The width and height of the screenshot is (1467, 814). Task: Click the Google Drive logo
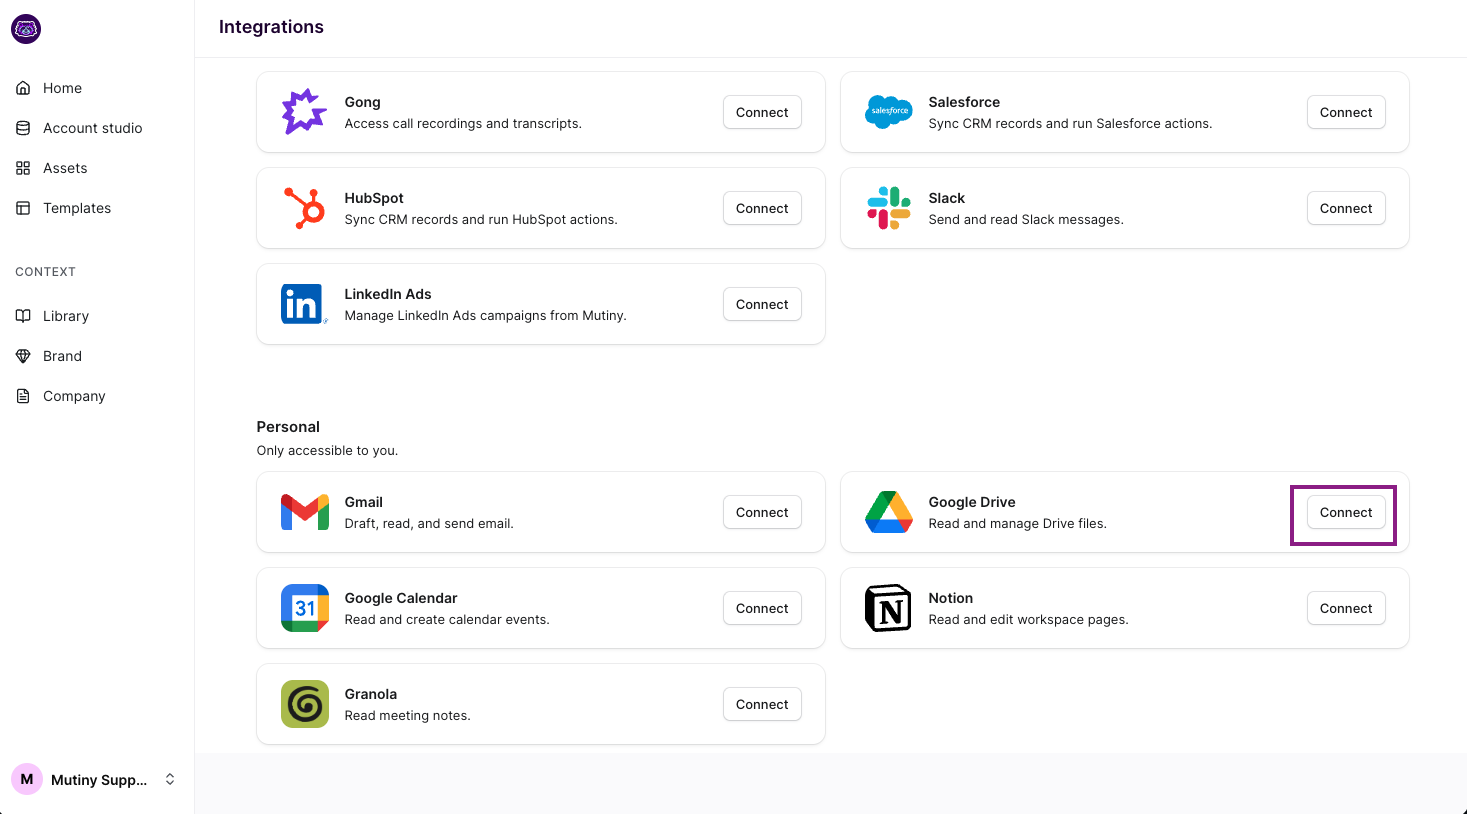pos(889,512)
